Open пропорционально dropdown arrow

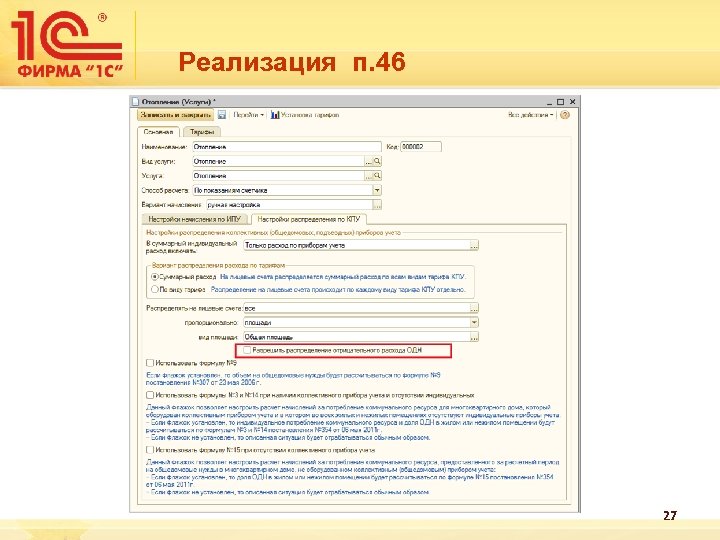[474, 322]
